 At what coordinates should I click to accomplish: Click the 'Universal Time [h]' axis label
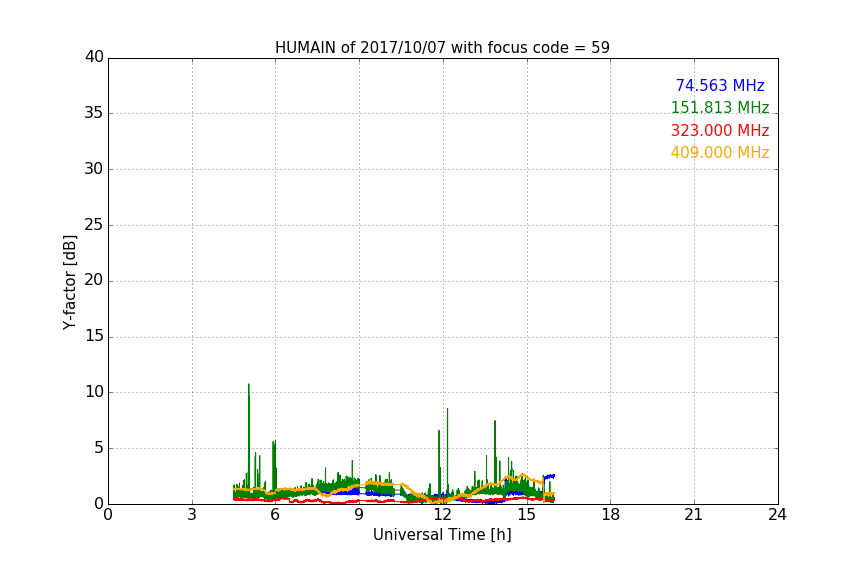click(442, 535)
